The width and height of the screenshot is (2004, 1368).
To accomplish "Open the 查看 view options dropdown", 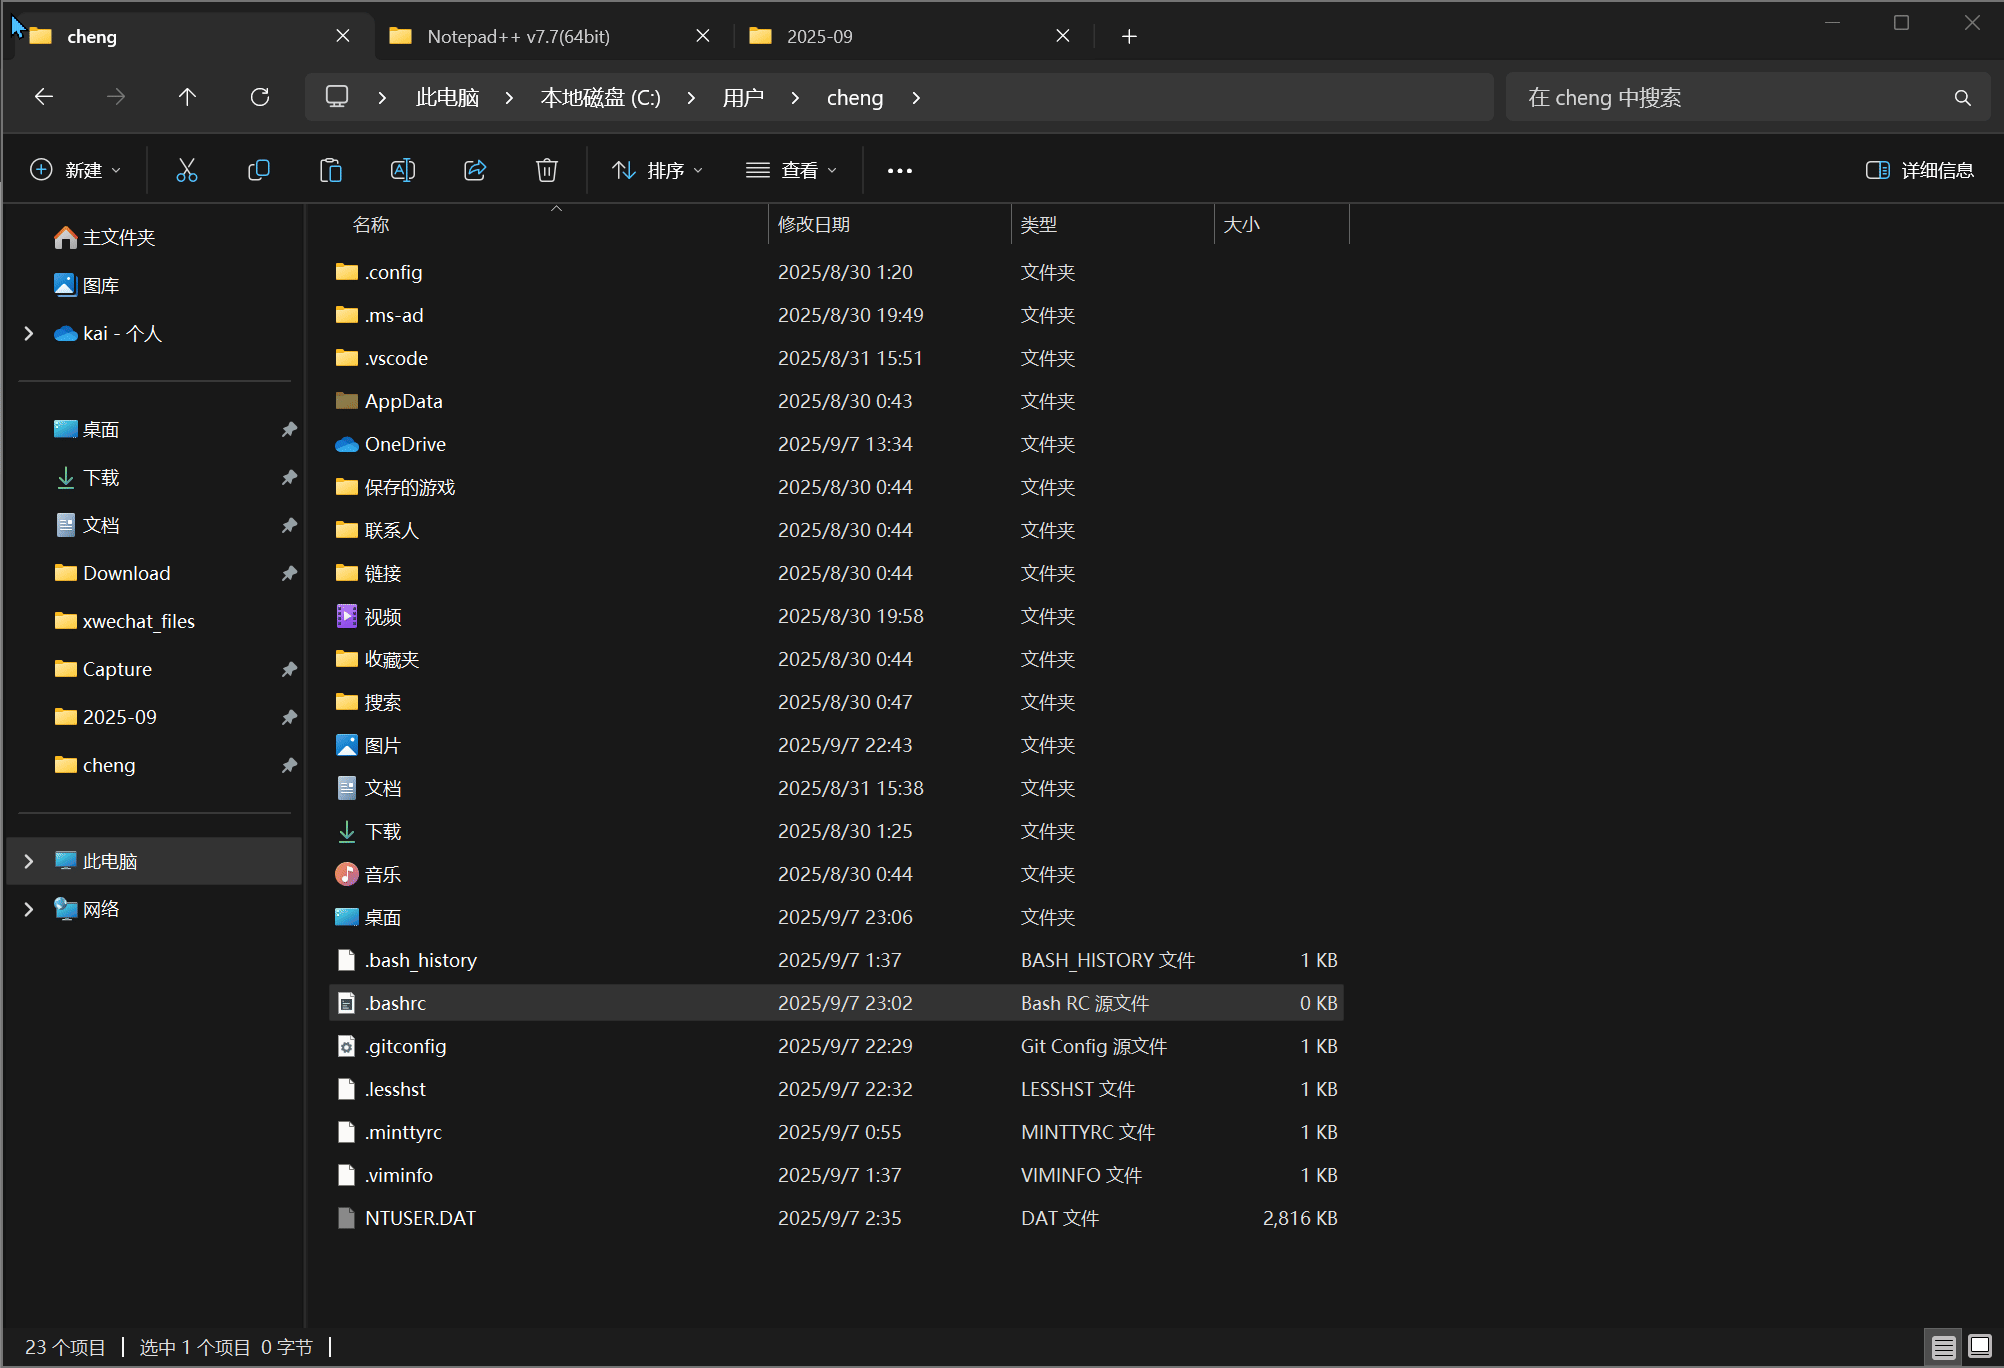I will 791,169.
